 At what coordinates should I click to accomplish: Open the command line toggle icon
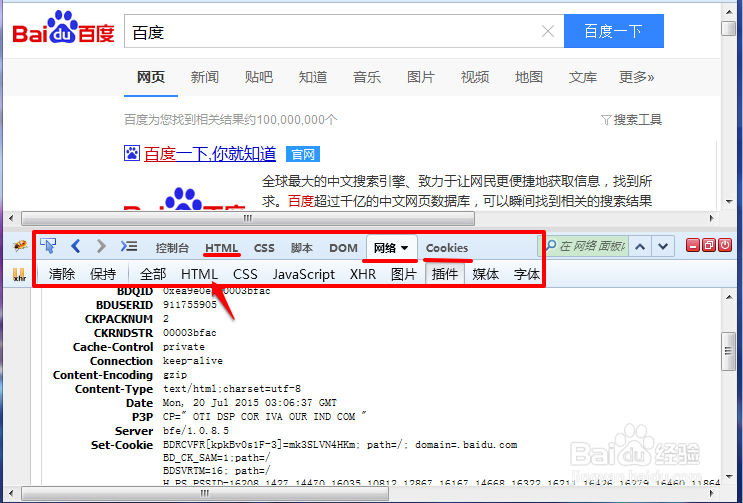129,246
